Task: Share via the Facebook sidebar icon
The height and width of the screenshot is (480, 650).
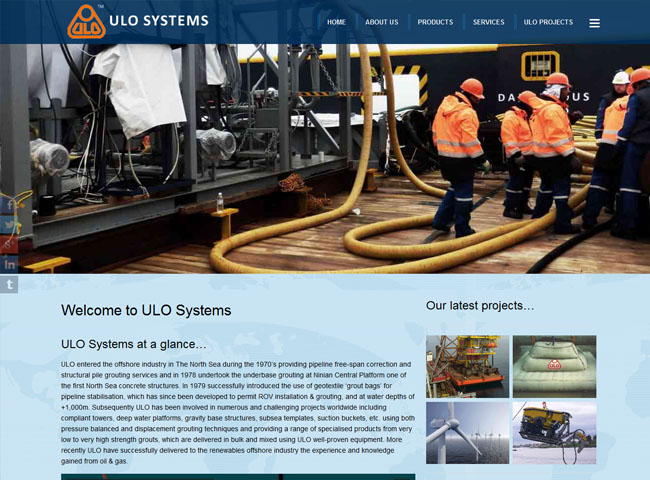Action: pyautogui.click(x=9, y=204)
